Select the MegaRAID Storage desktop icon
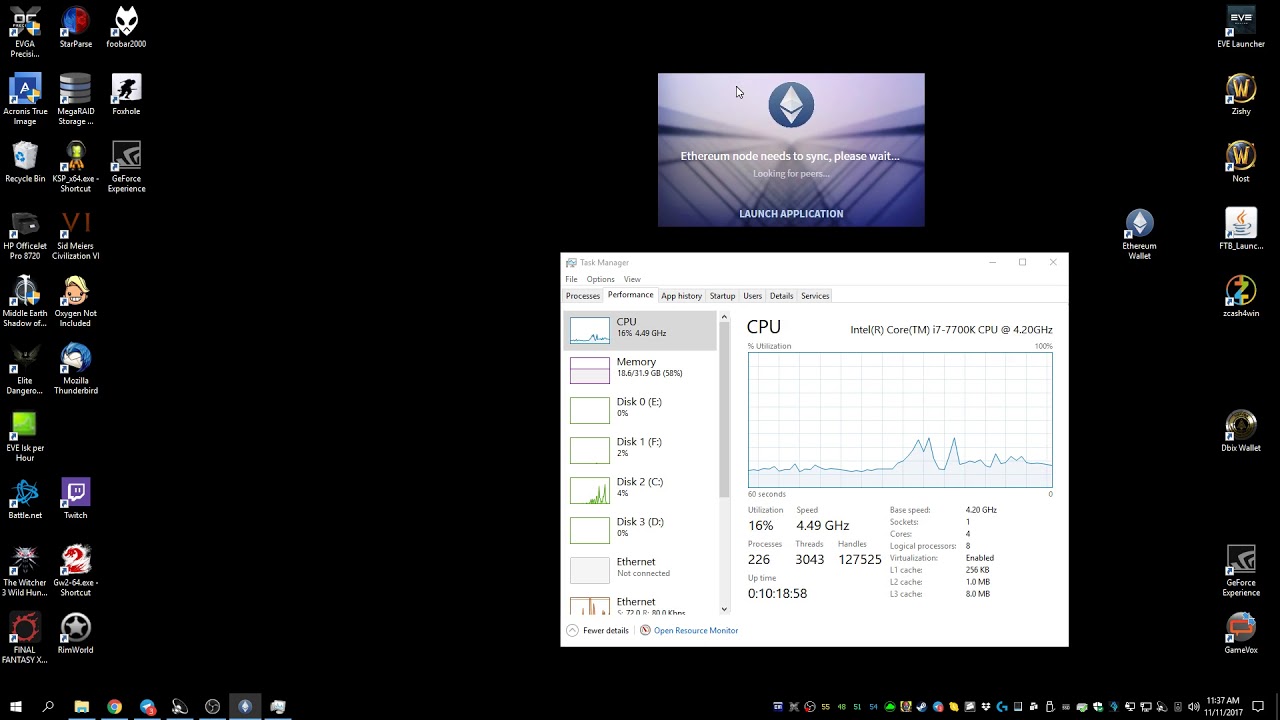The height and width of the screenshot is (720, 1280). pos(75,100)
